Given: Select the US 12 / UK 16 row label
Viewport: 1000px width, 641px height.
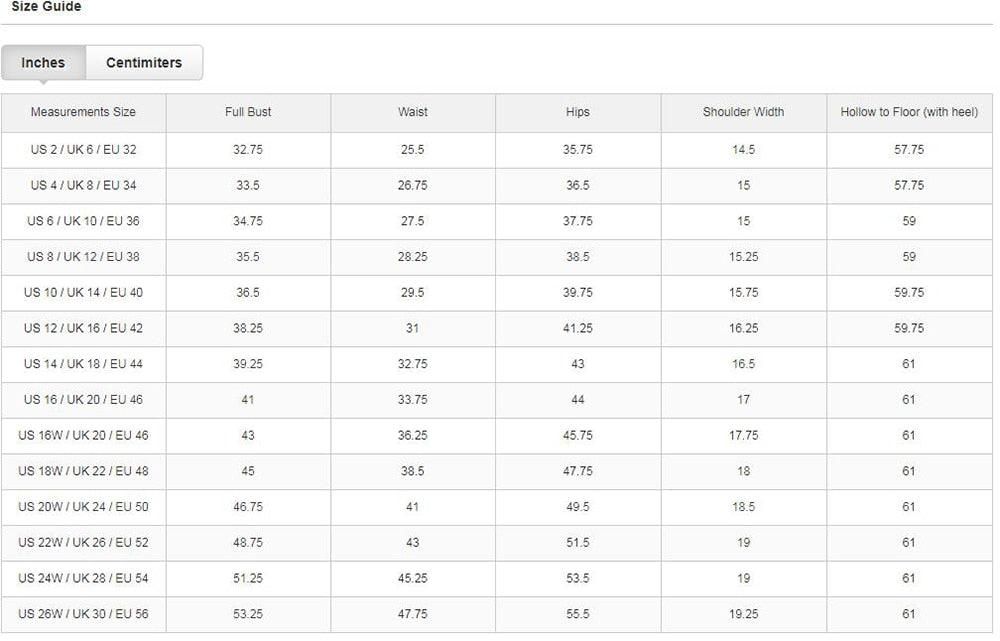Looking at the screenshot, I should [83, 328].
